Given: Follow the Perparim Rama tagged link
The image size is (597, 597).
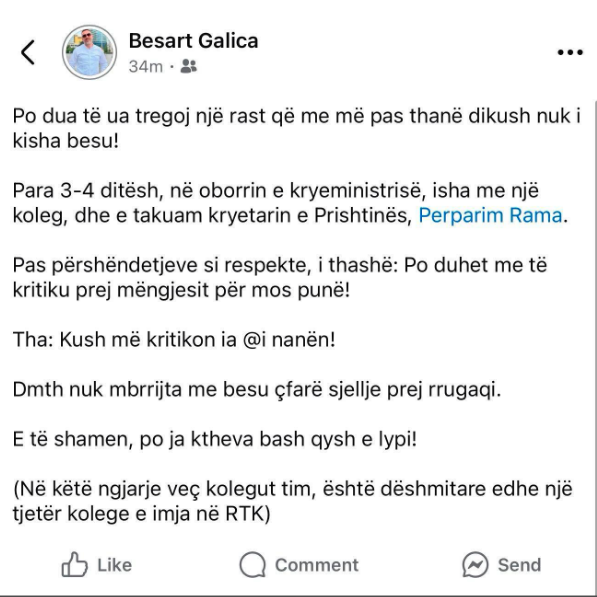Looking at the screenshot, I should tap(490, 215).
